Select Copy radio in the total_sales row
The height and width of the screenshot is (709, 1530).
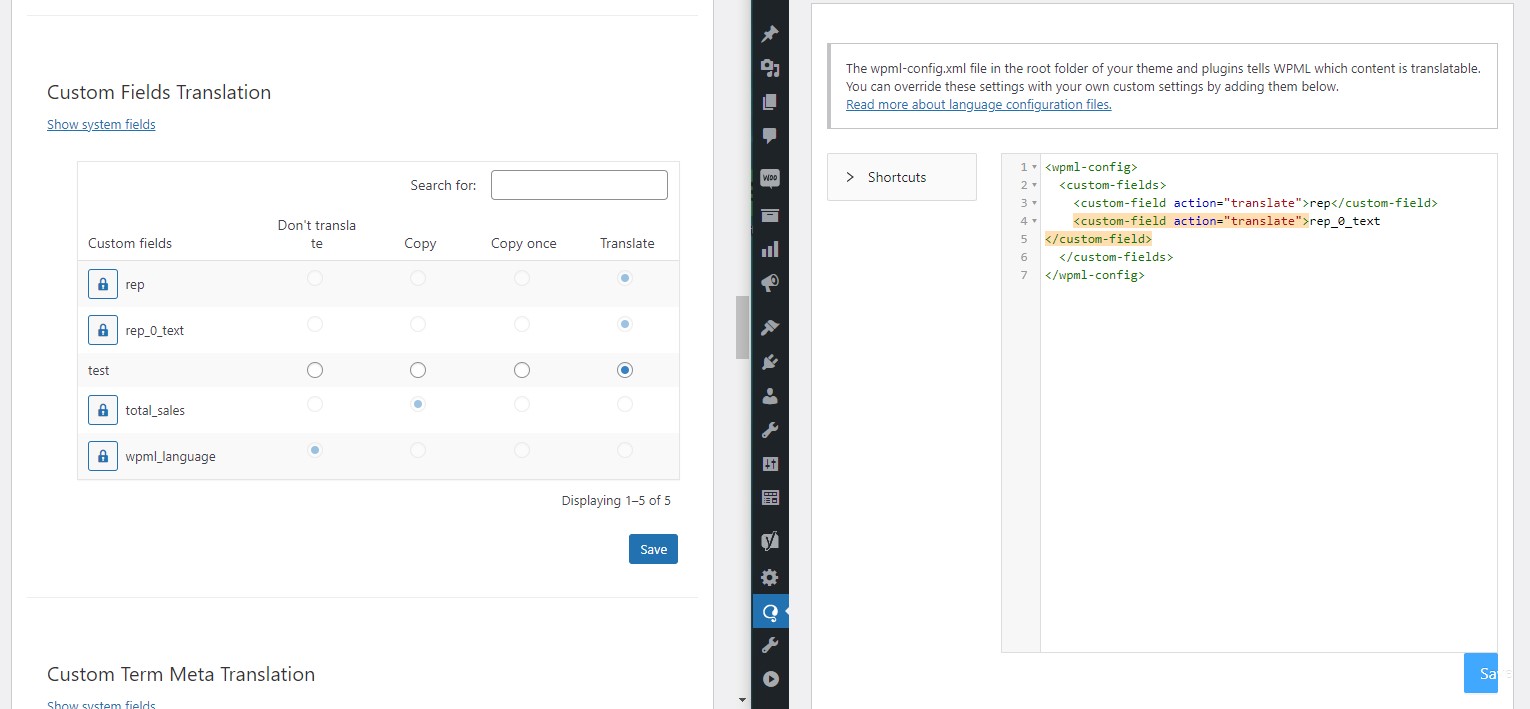pyautogui.click(x=418, y=404)
